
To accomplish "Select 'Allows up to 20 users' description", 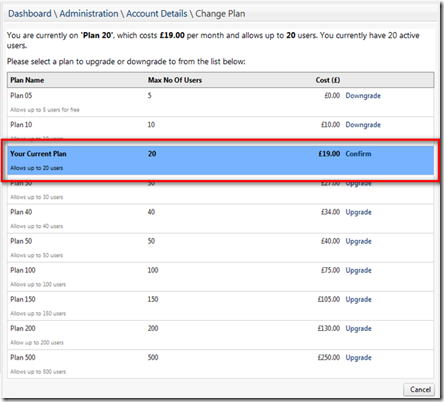I will coord(36,168).
